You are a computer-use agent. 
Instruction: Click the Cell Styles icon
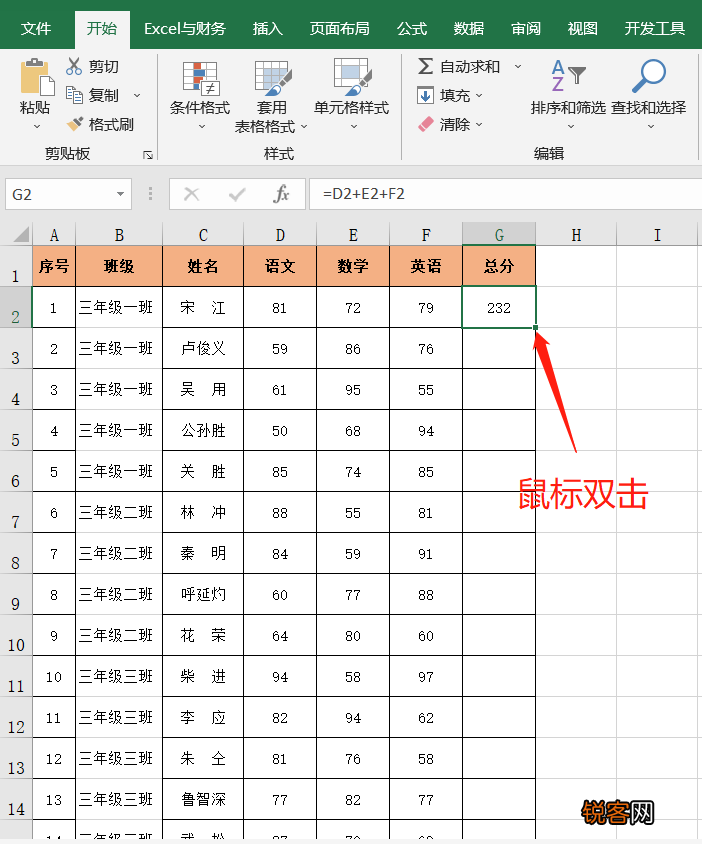(x=352, y=77)
